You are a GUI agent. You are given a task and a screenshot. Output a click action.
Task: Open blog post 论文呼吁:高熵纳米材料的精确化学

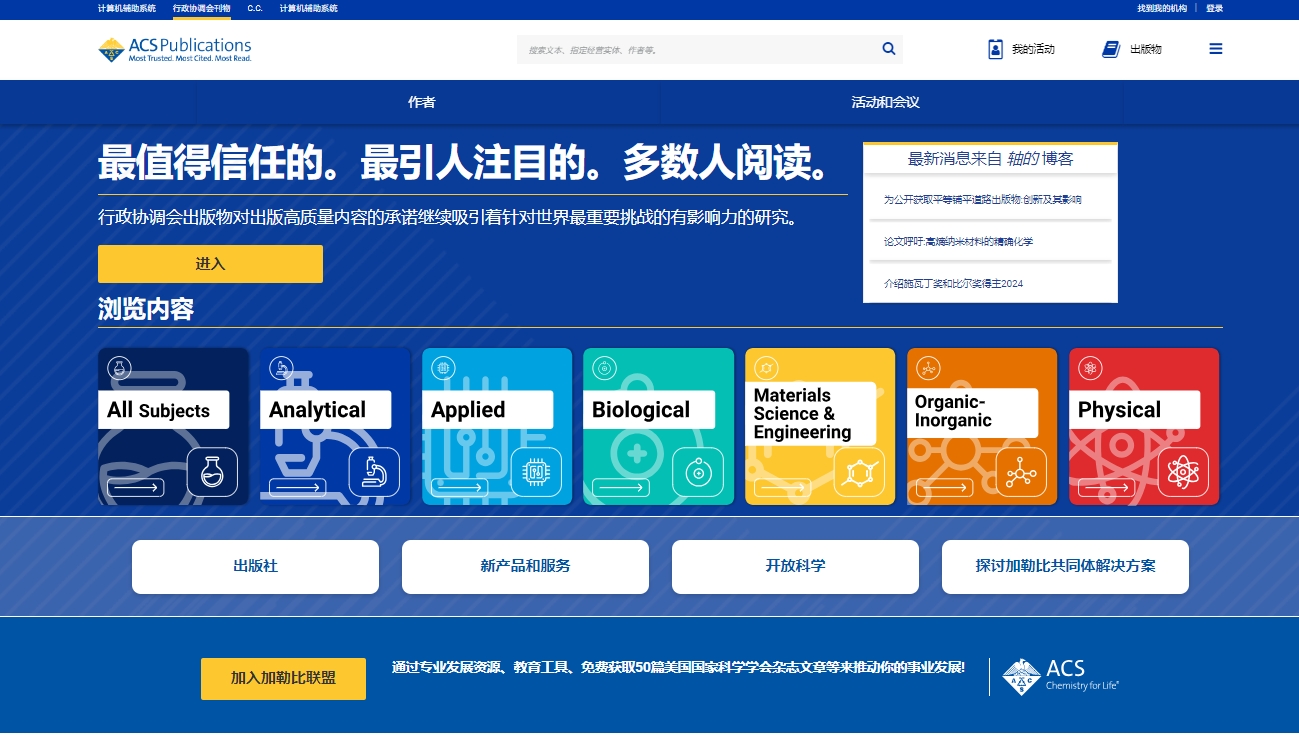958,242
